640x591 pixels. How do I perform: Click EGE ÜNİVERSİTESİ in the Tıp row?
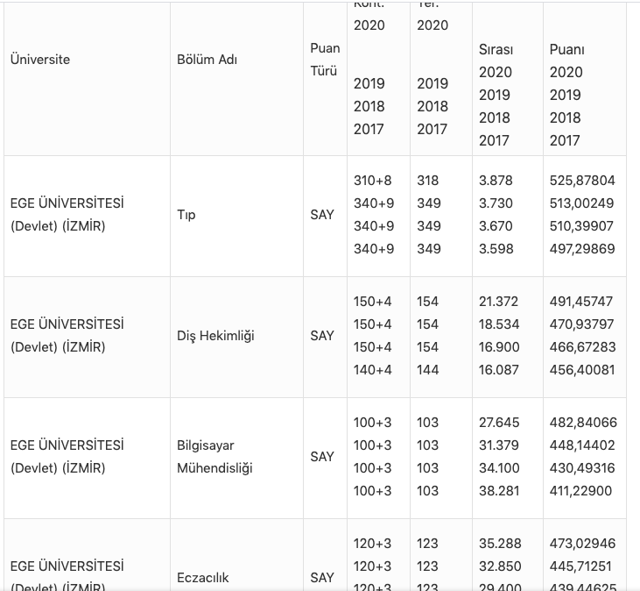coord(67,203)
